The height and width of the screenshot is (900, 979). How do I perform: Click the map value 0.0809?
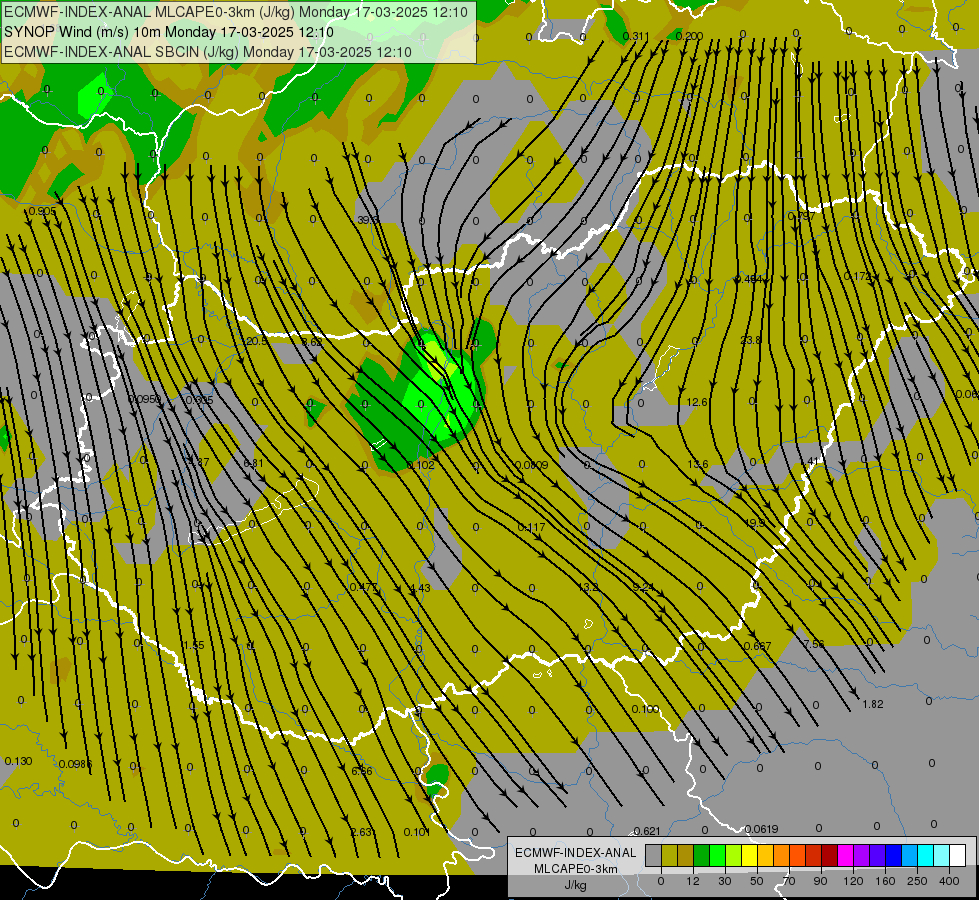531,465
